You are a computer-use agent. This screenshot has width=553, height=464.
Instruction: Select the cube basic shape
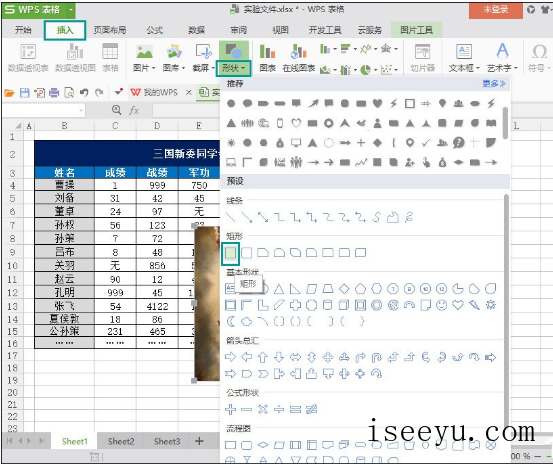click(344, 305)
